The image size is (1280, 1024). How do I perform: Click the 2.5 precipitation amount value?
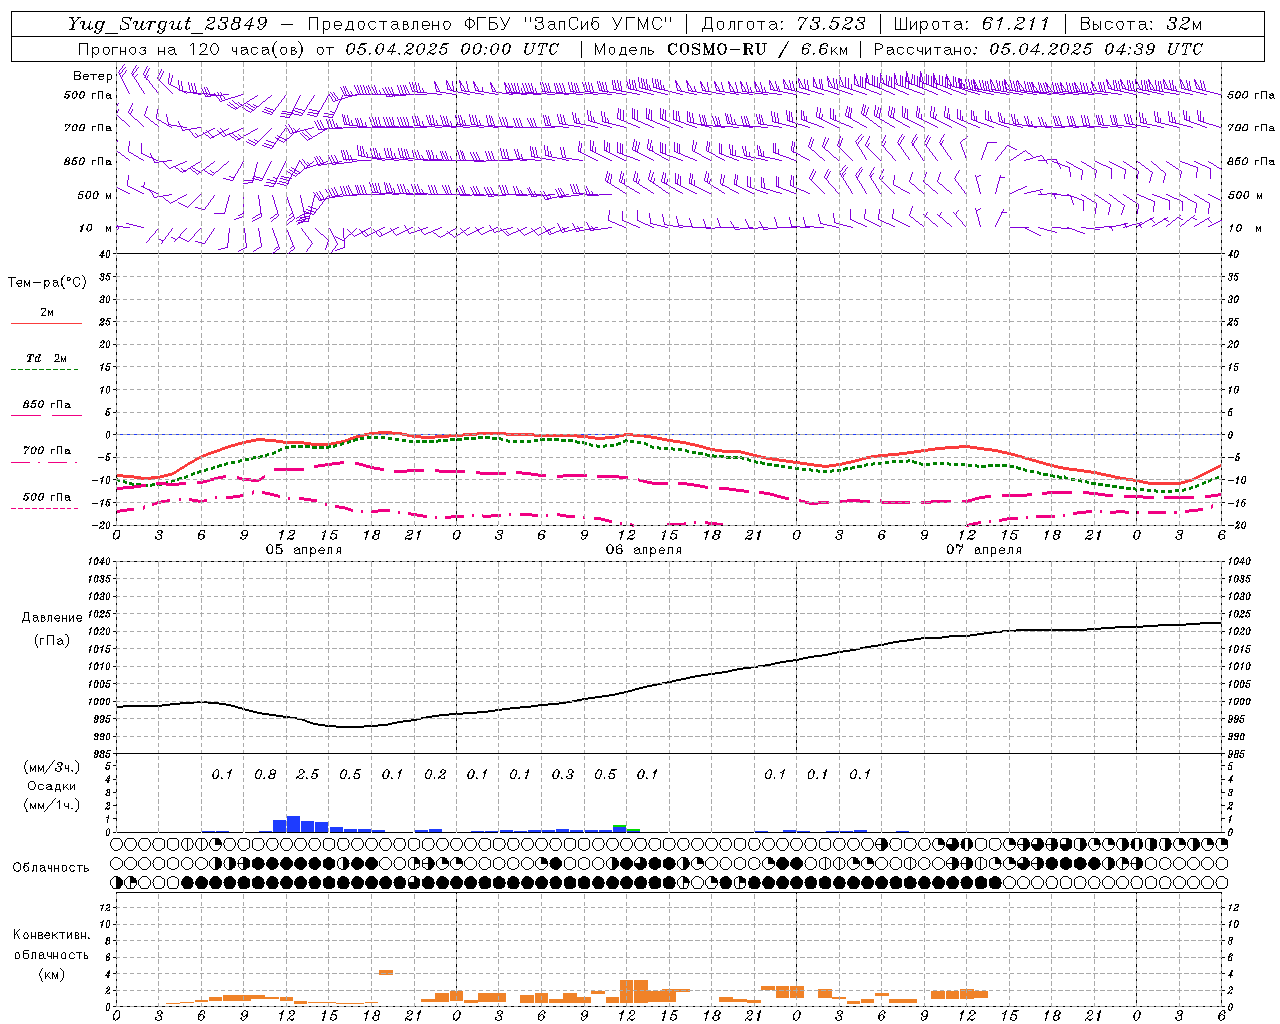point(308,775)
